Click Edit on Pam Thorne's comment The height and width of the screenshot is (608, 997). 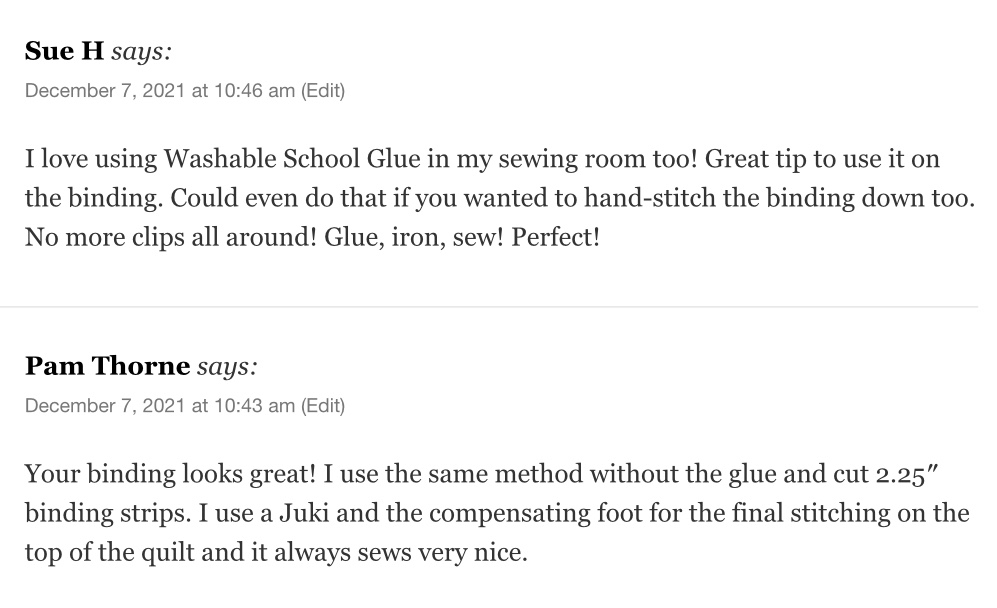tap(323, 406)
